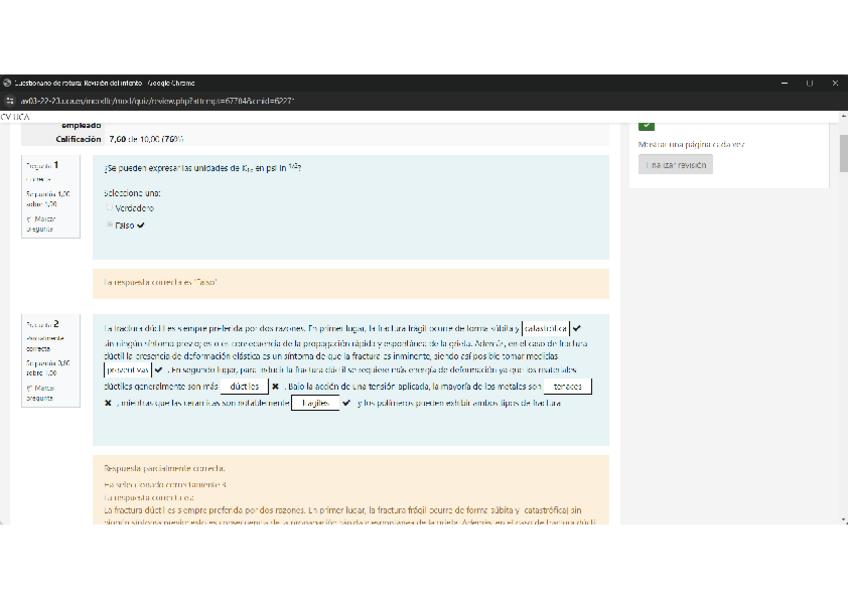This screenshot has width=848, height=599.
Task: Click the checkmark beside the catastrófica dropdown
Action: tap(577, 328)
